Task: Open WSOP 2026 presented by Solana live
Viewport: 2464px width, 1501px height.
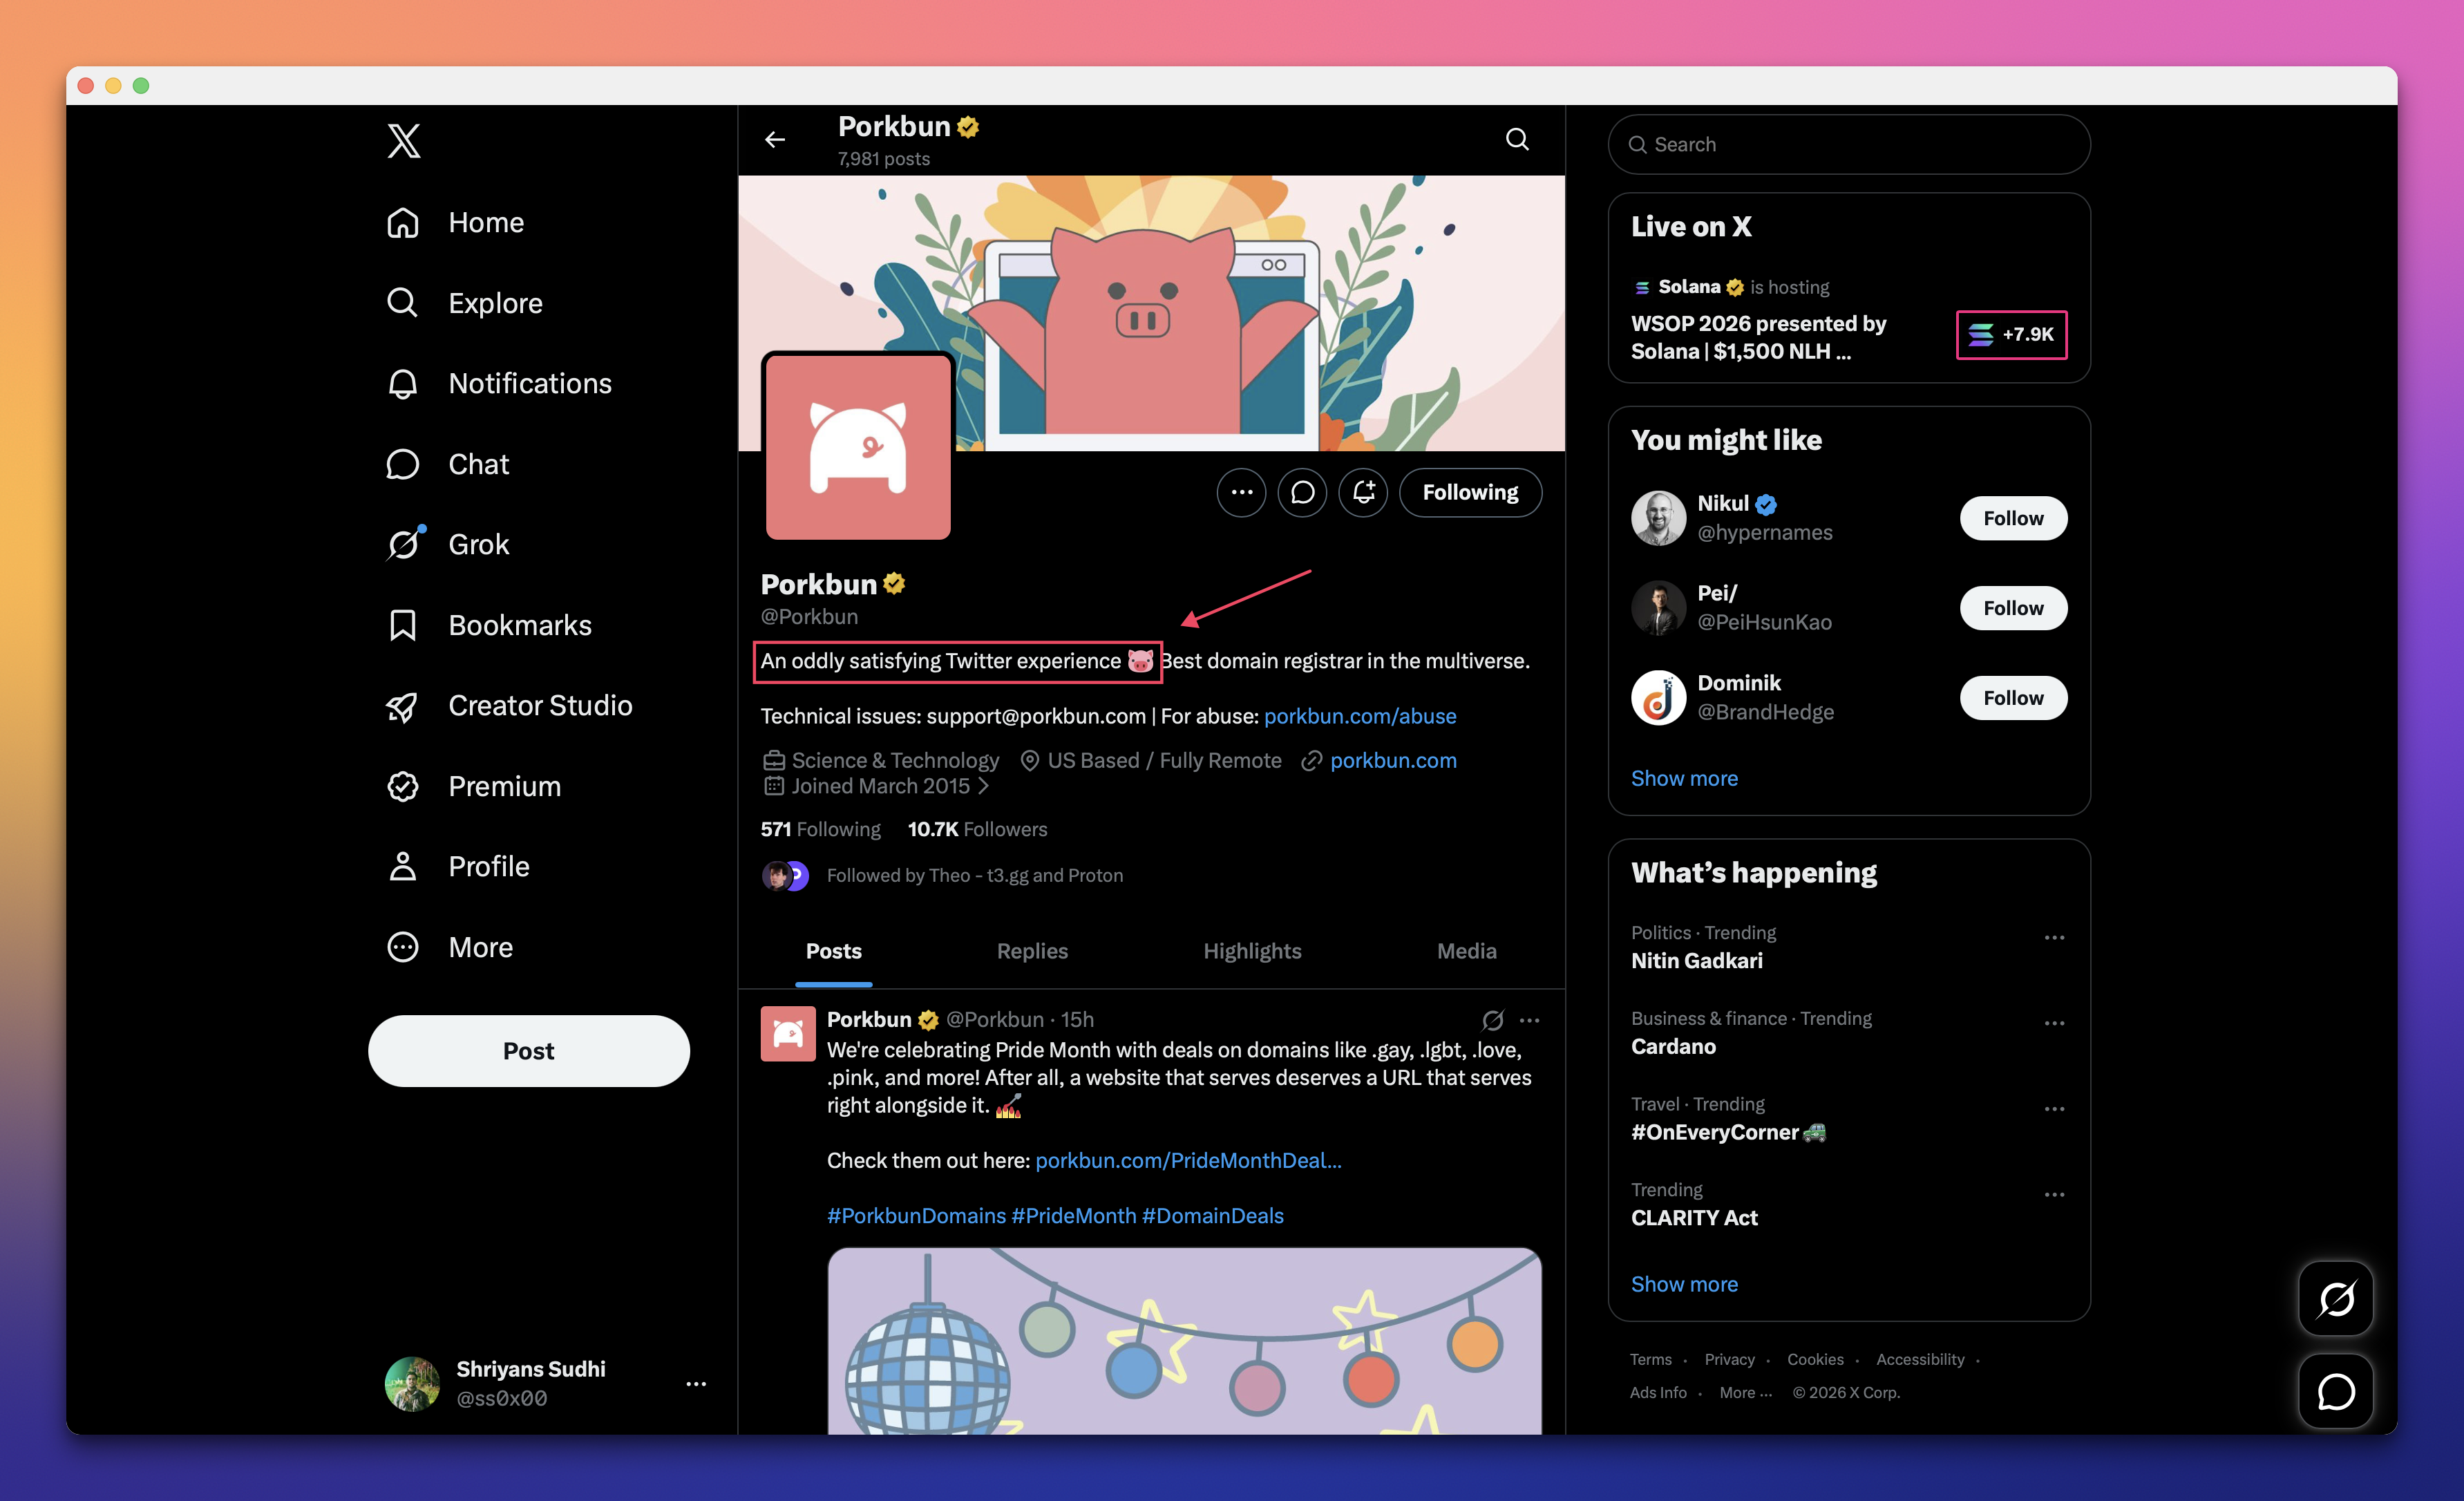Action: (x=1758, y=337)
